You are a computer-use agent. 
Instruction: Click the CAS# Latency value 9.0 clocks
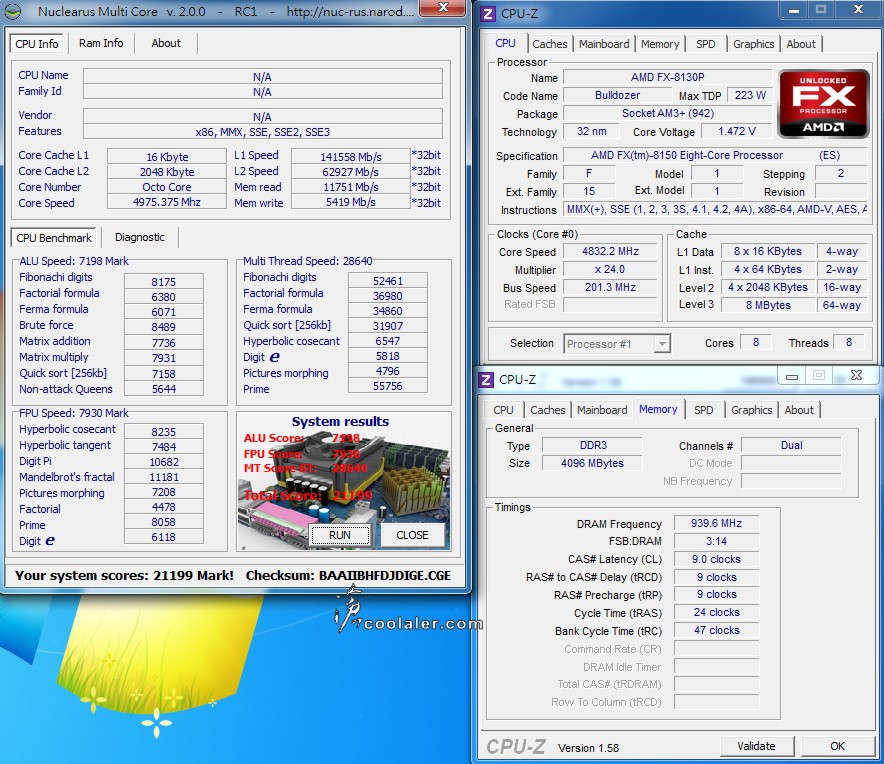[716, 559]
